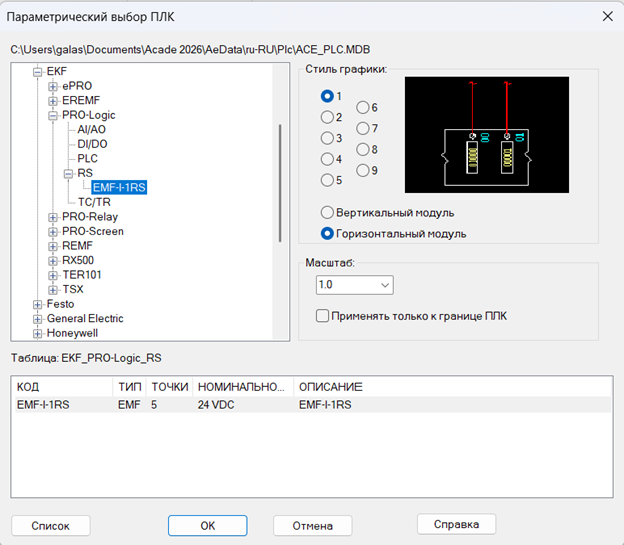The width and height of the screenshot is (624, 545).
Task: Expand the Honeywell tree node
Action: 37,334
